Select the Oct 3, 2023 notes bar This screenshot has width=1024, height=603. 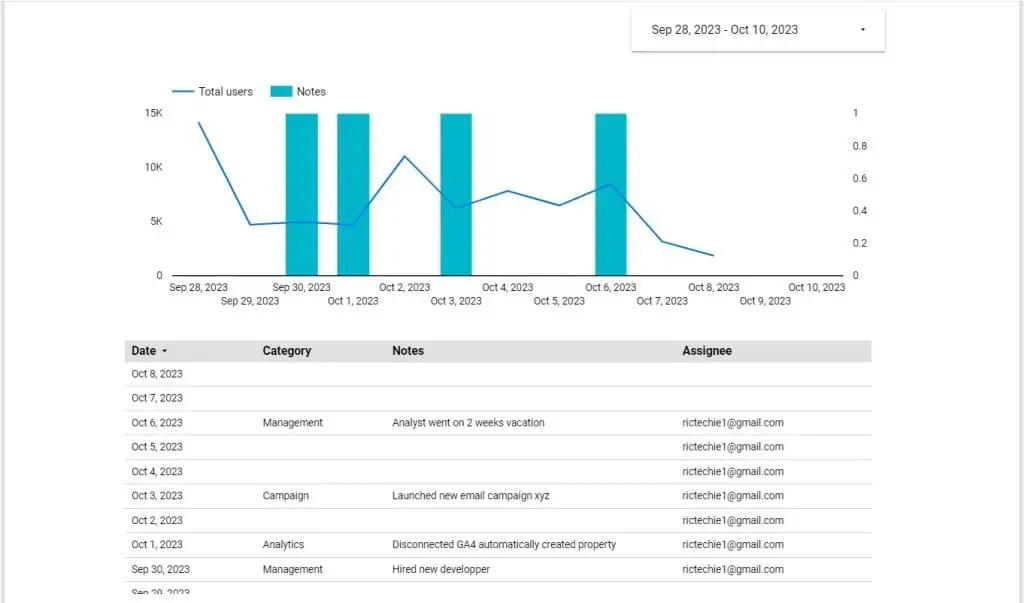(x=456, y=194)
